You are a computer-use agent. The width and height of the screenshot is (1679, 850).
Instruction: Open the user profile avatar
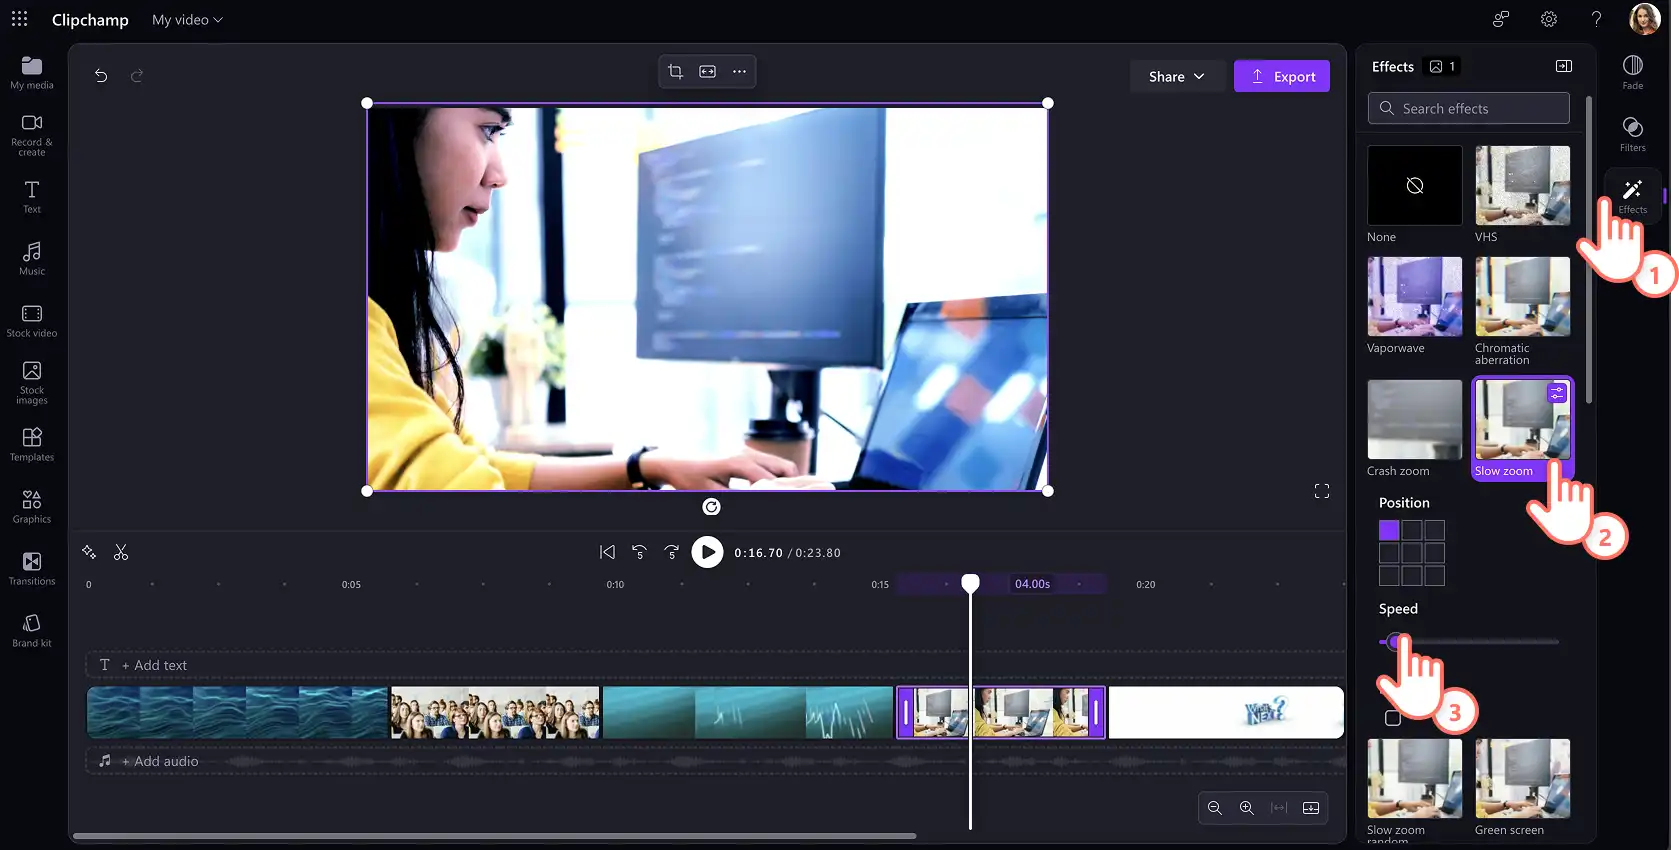pyautogui.click(x=1645, y=19)
